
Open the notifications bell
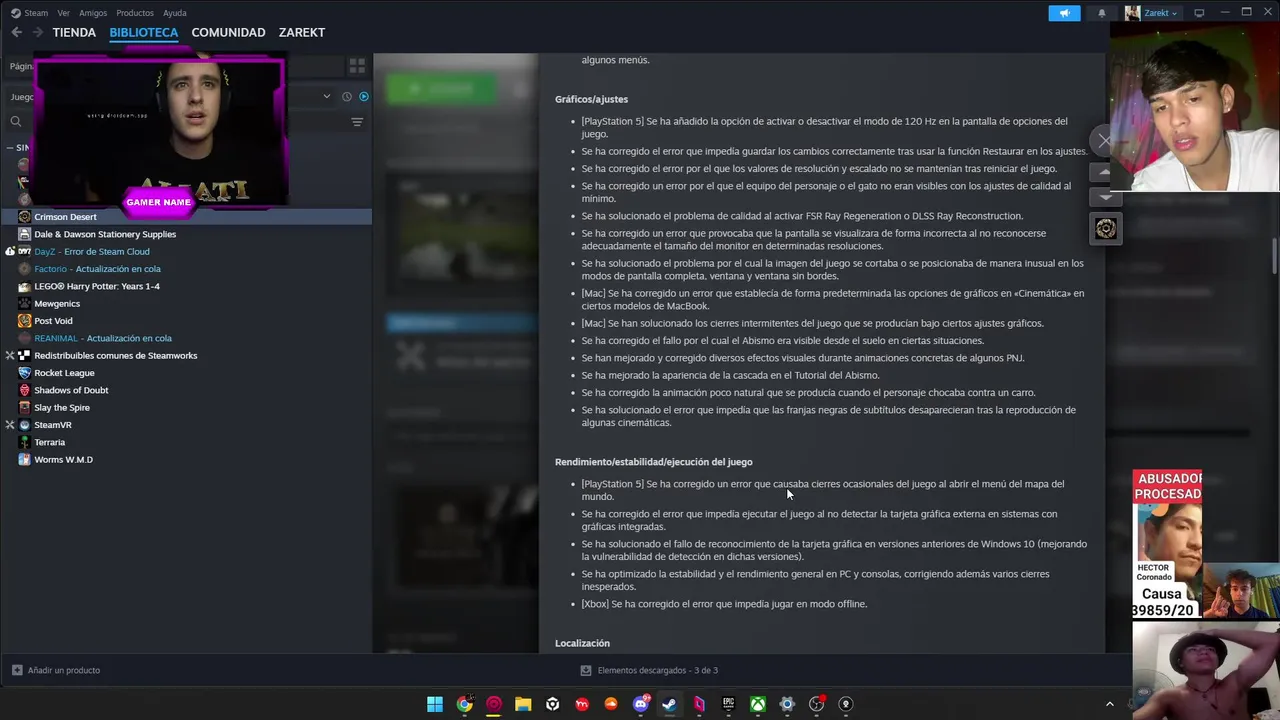click(x=1102, y=13)
